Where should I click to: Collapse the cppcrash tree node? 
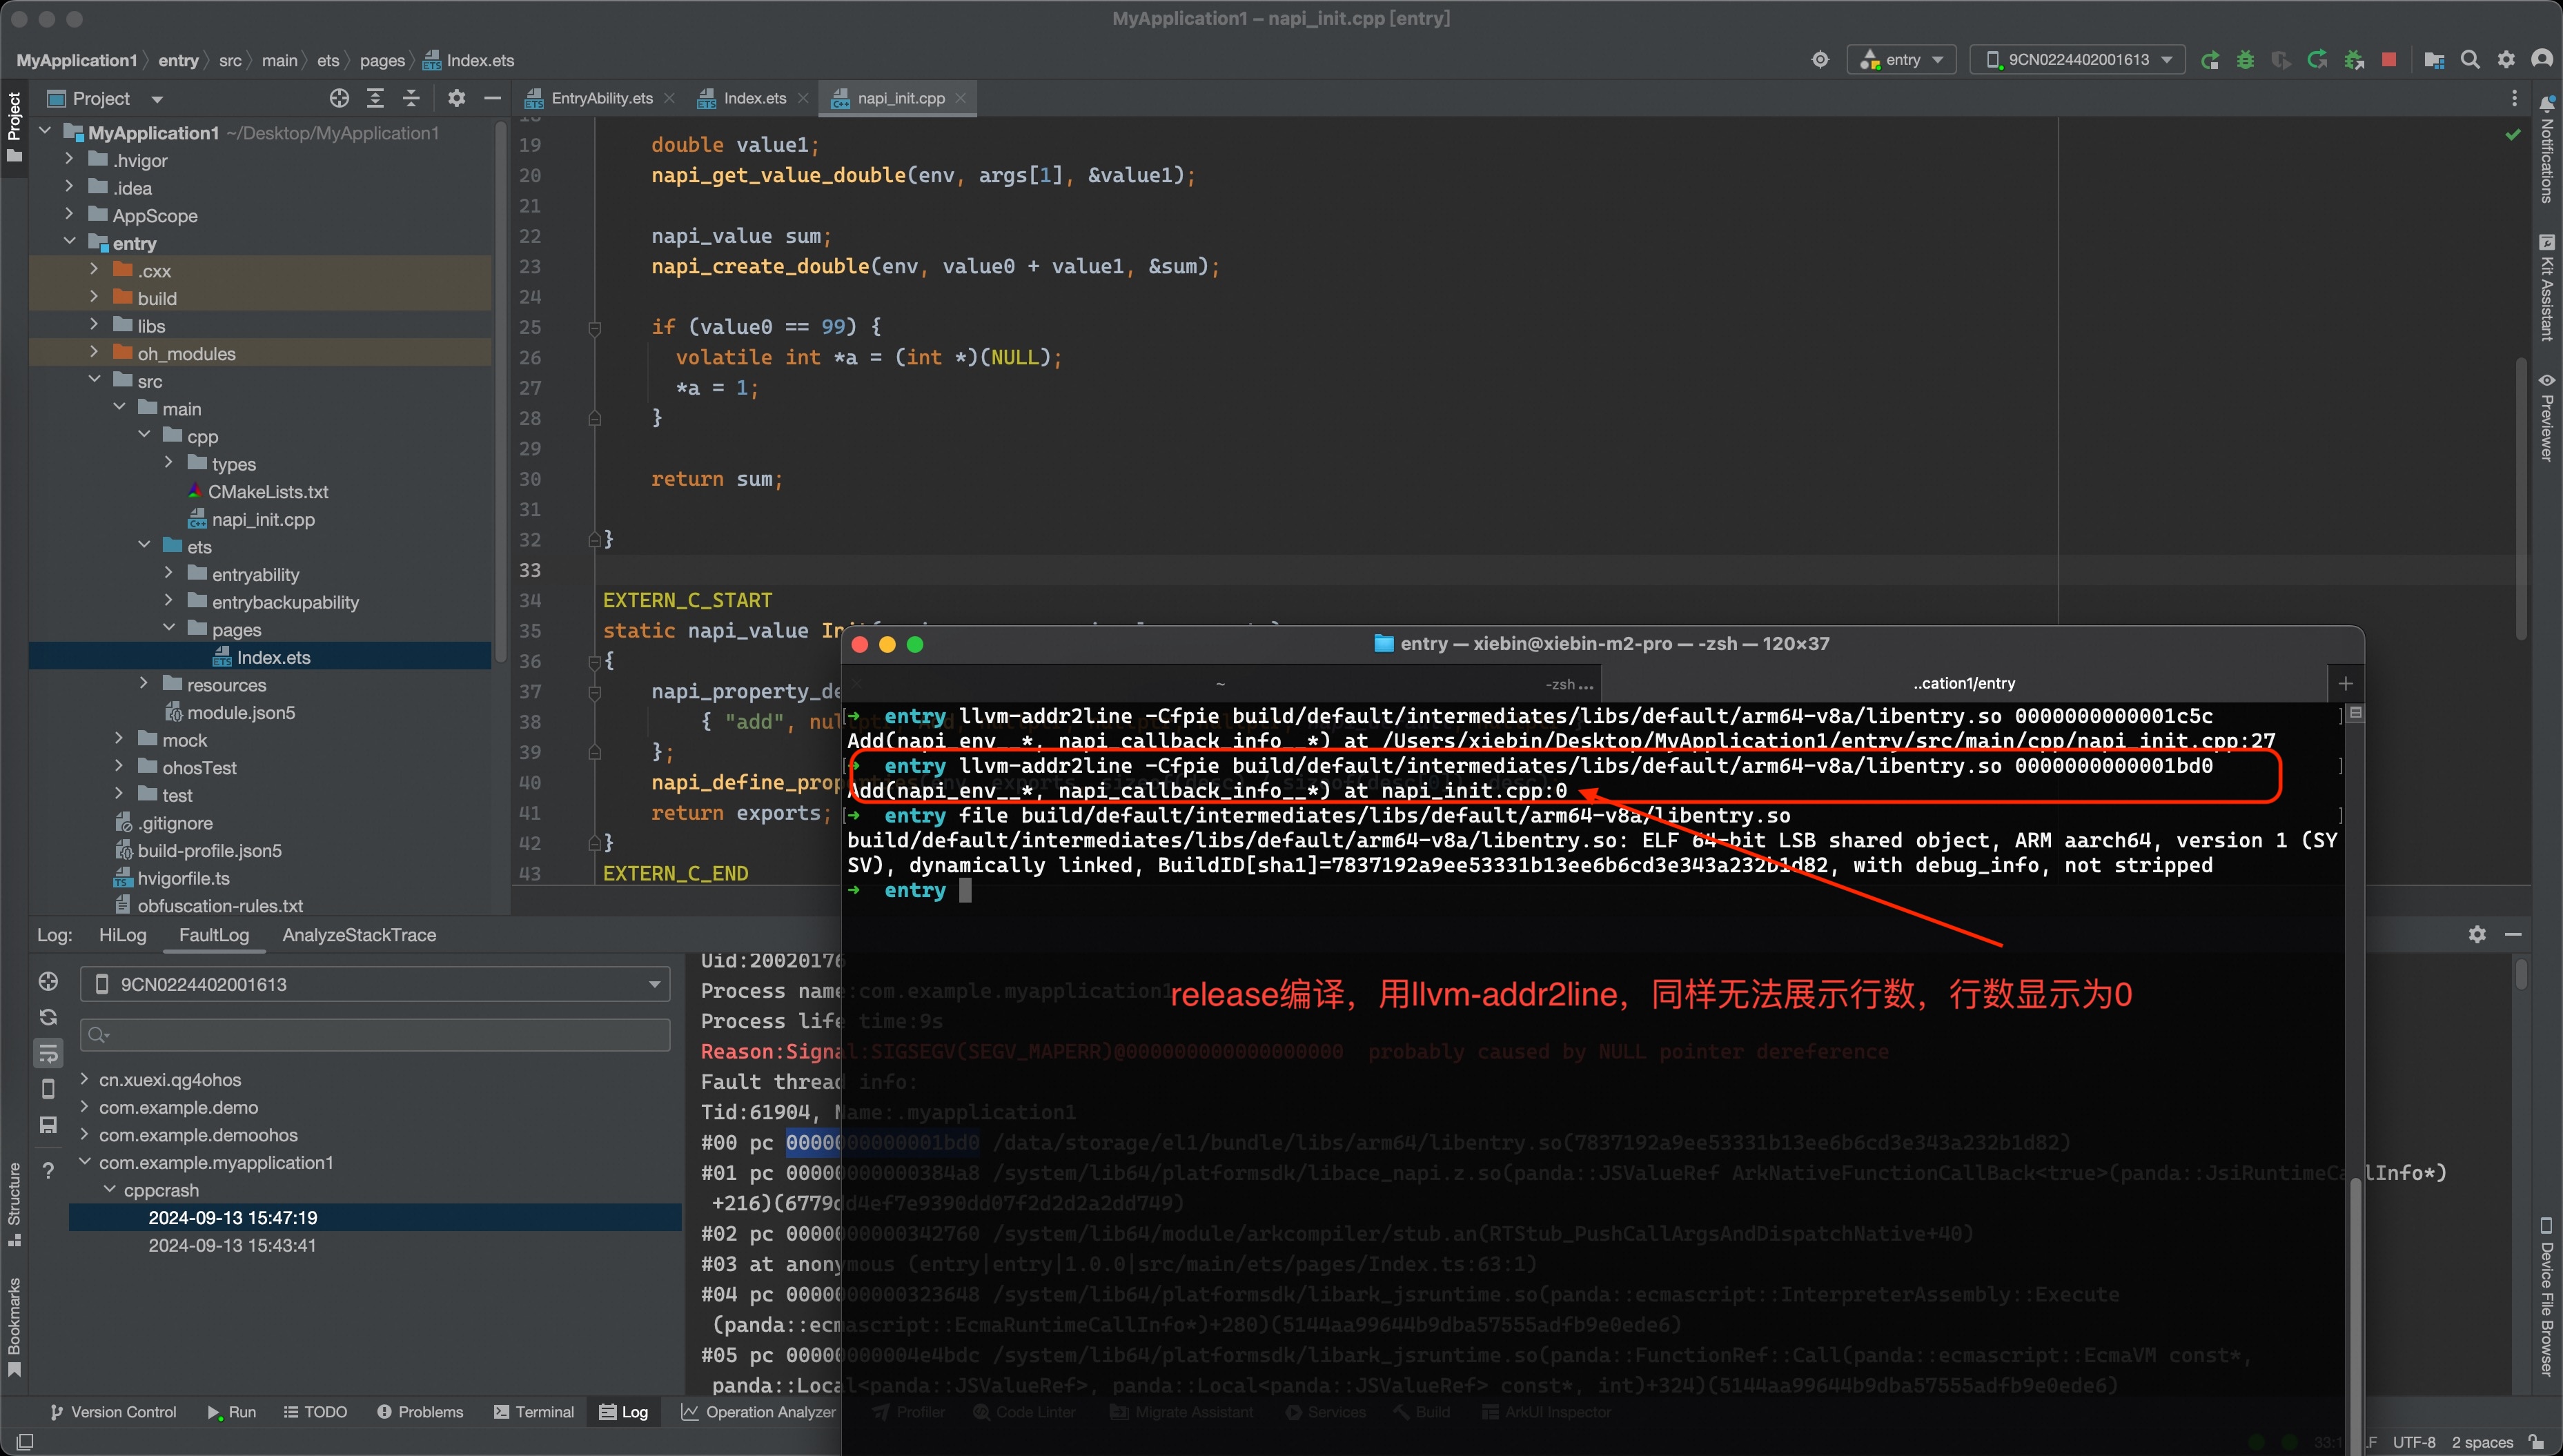pos(110,1190)
